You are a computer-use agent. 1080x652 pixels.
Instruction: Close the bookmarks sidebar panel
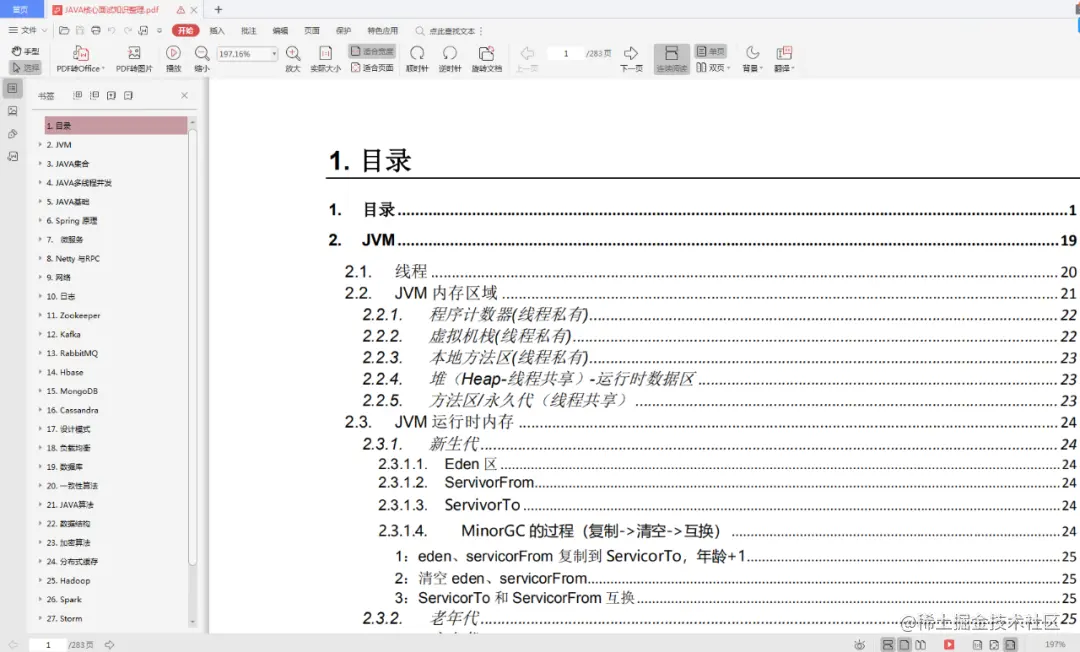tap(183, 95)
